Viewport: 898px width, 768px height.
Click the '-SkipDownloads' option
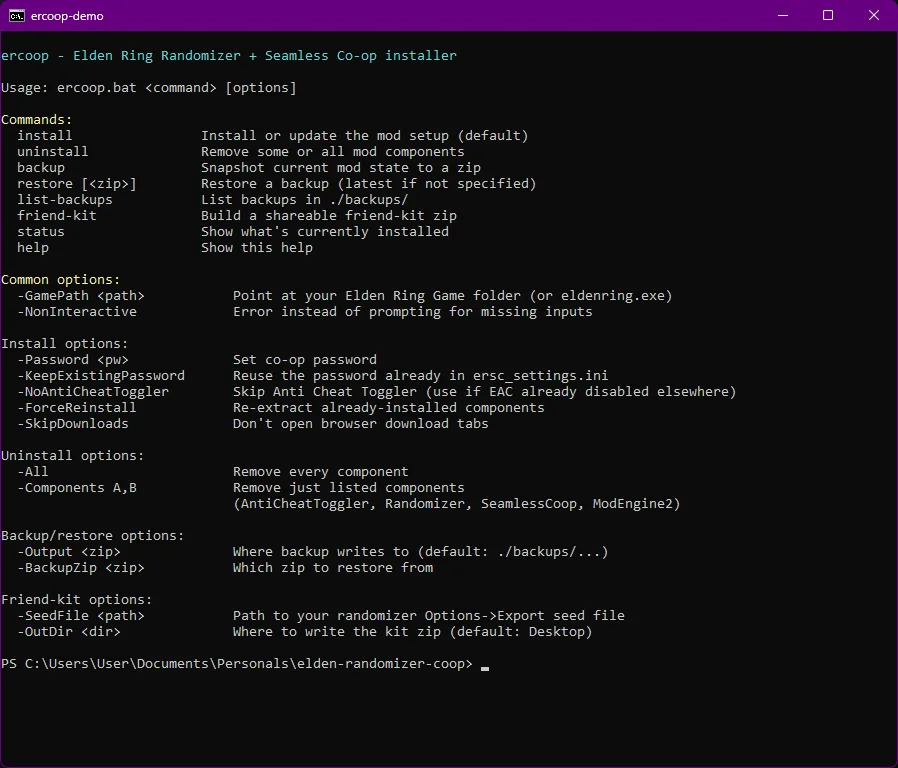(x=73, y=424)
